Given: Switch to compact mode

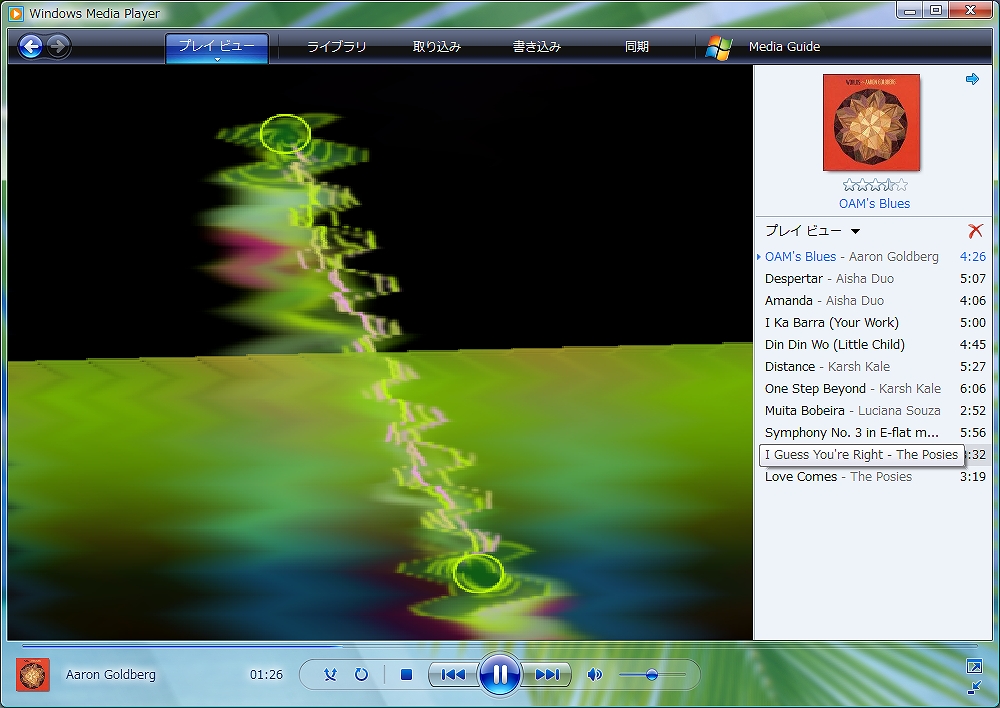Looking at the screenshot, I should [974, 687].
